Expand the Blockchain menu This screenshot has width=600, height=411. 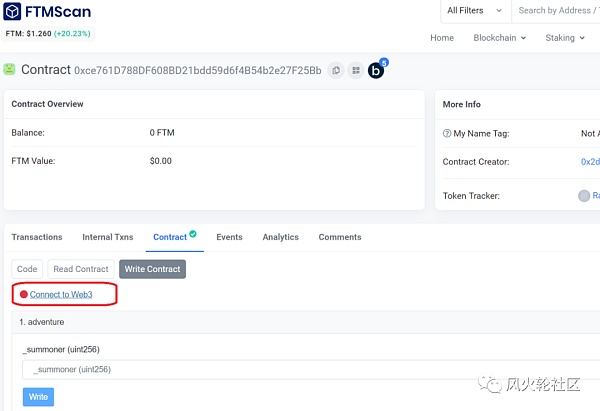pyautogui.click(x=500, y=38)
